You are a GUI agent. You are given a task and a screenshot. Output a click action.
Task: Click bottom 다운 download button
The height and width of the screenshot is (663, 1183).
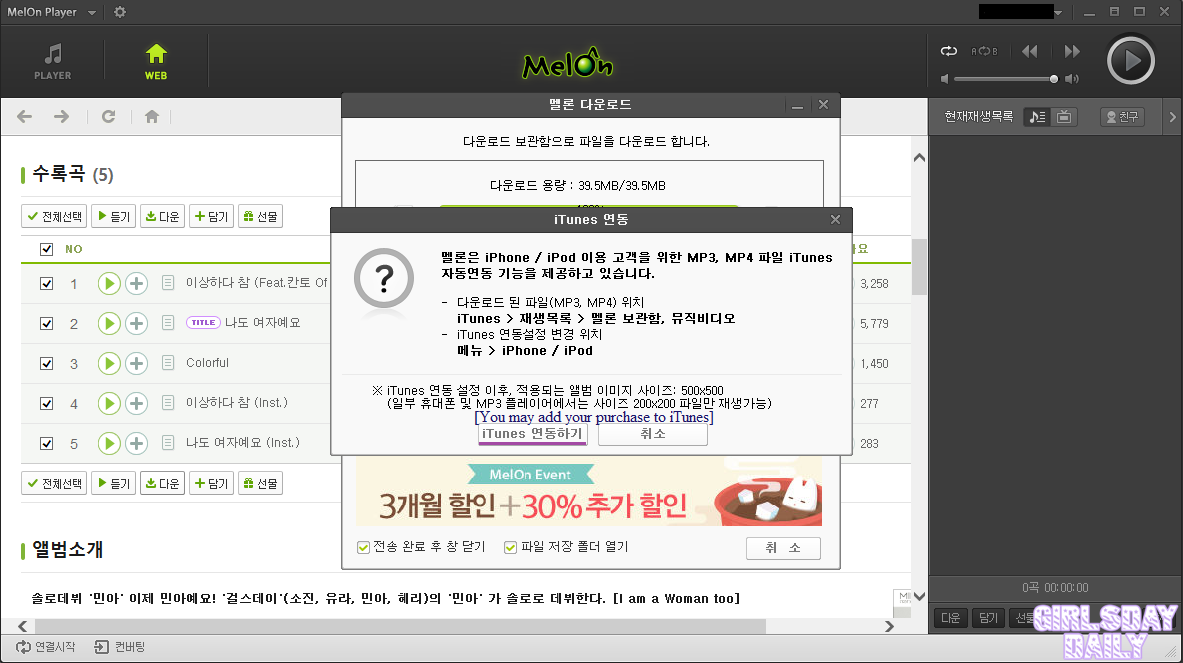coord(162,483)
